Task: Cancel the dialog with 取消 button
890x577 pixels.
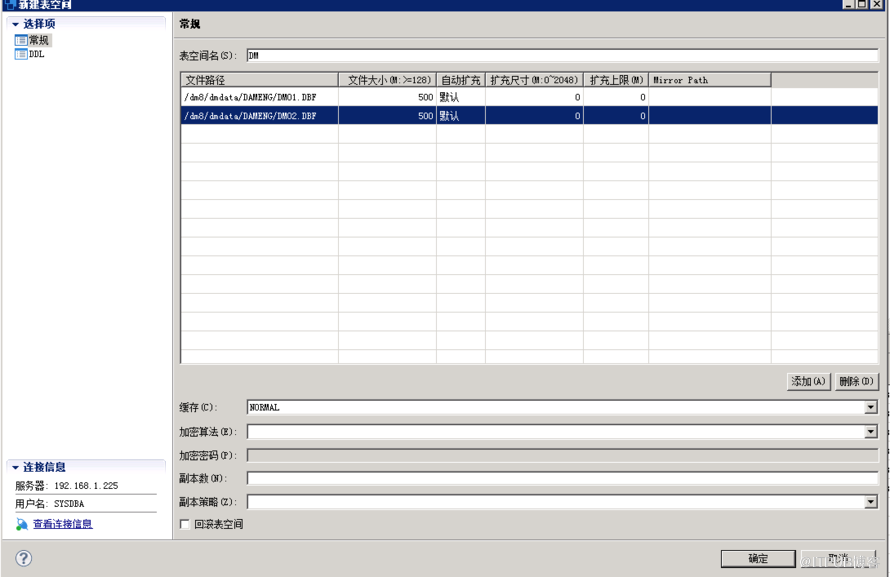Action: tap(839, 559)
